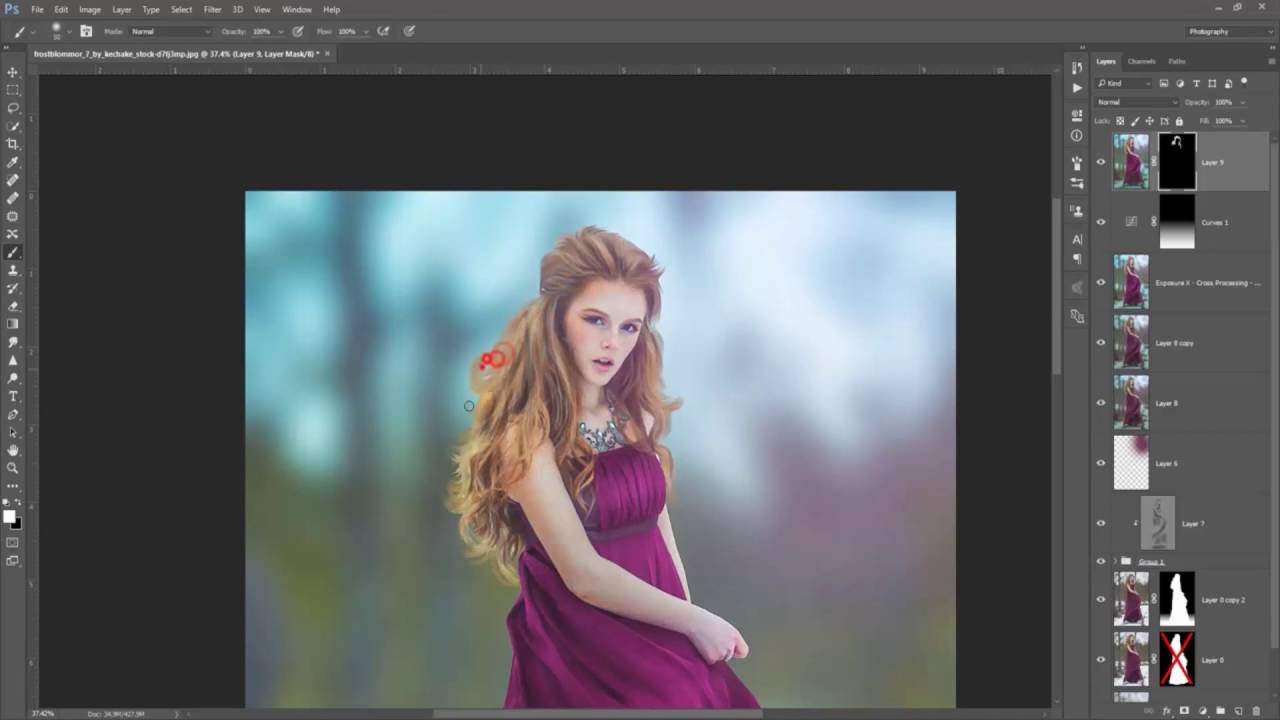Choose the Hand tool
Viewport: 1280px width, 720px height.
tap(13, 451)
